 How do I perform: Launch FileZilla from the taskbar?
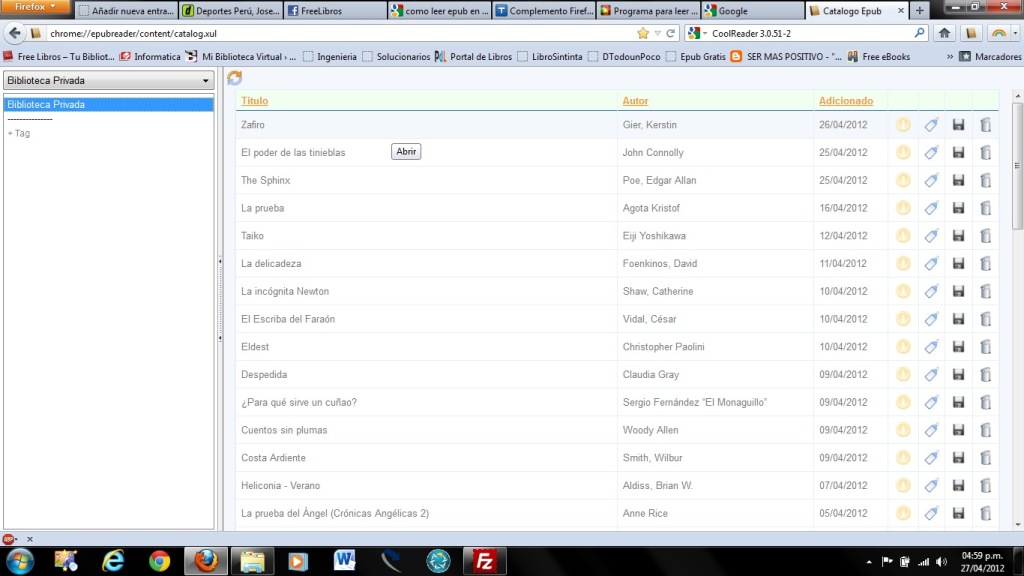point(485,560)
